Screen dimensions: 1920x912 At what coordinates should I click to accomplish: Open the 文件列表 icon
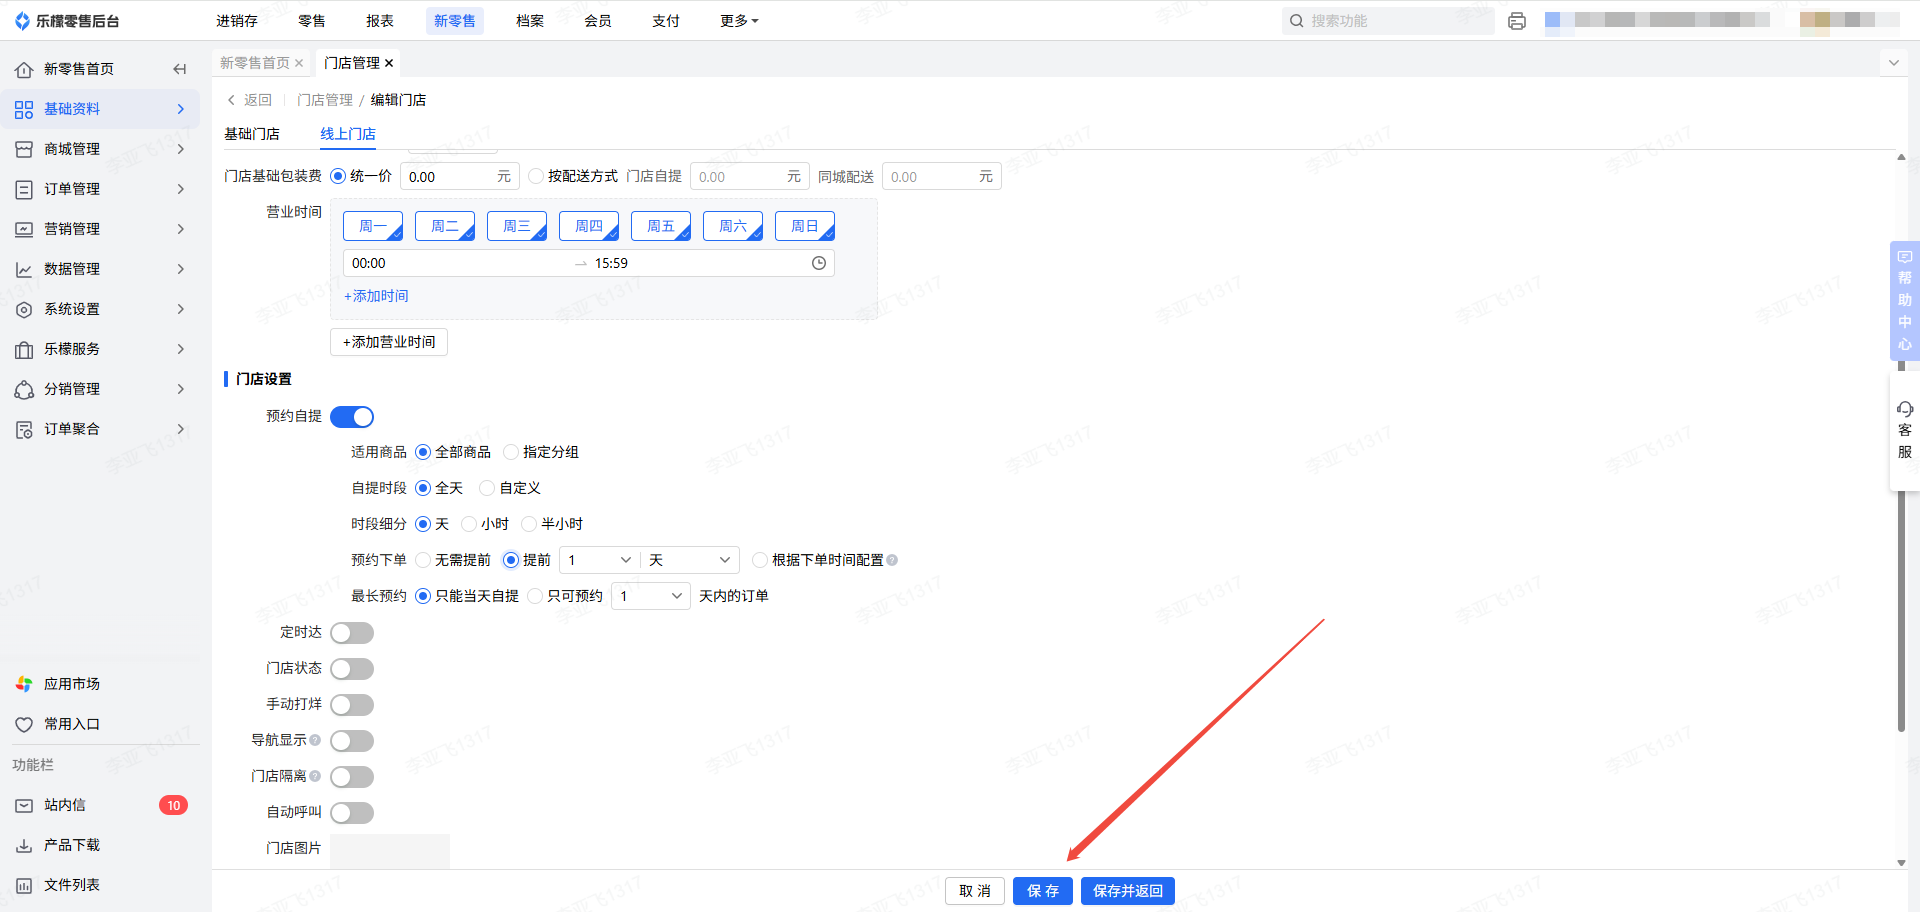click(24, 885)
